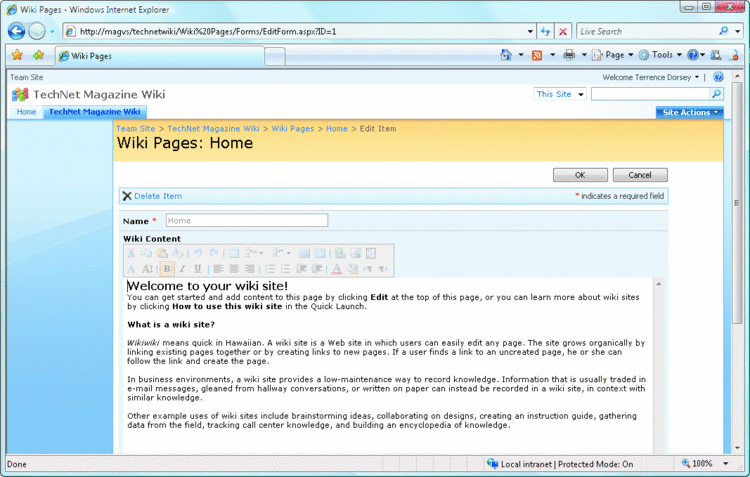Open print options dropdown arrow
The image size is (750, 477).
pyautogui.click(x=584, y=55)
